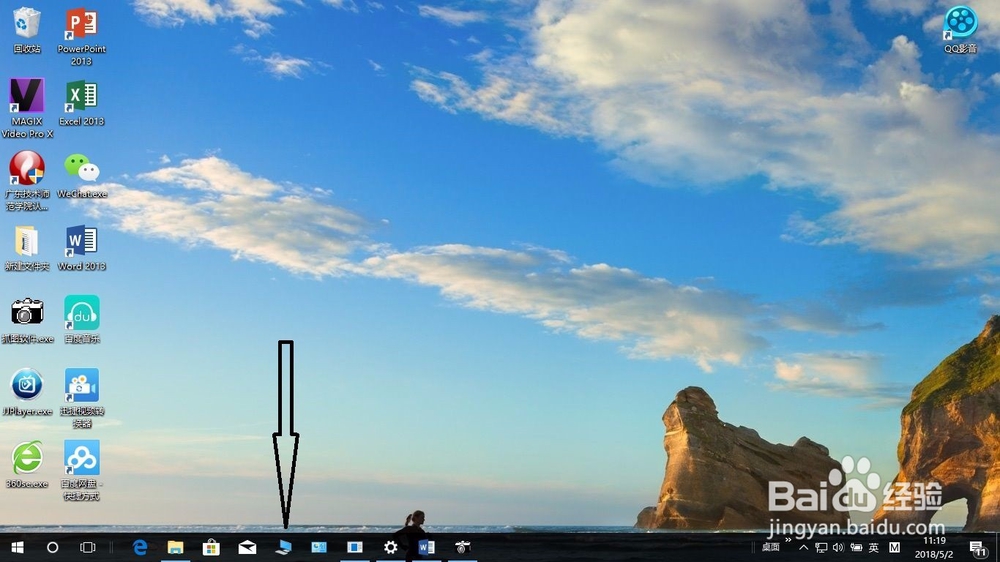Launch Microsoft Edge from the taskbar

140,547
